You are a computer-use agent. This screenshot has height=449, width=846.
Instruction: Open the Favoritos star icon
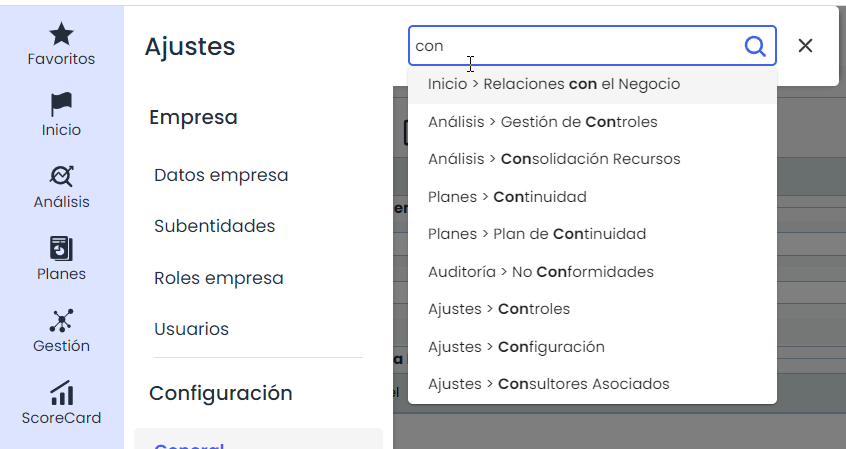coord(61,35)
